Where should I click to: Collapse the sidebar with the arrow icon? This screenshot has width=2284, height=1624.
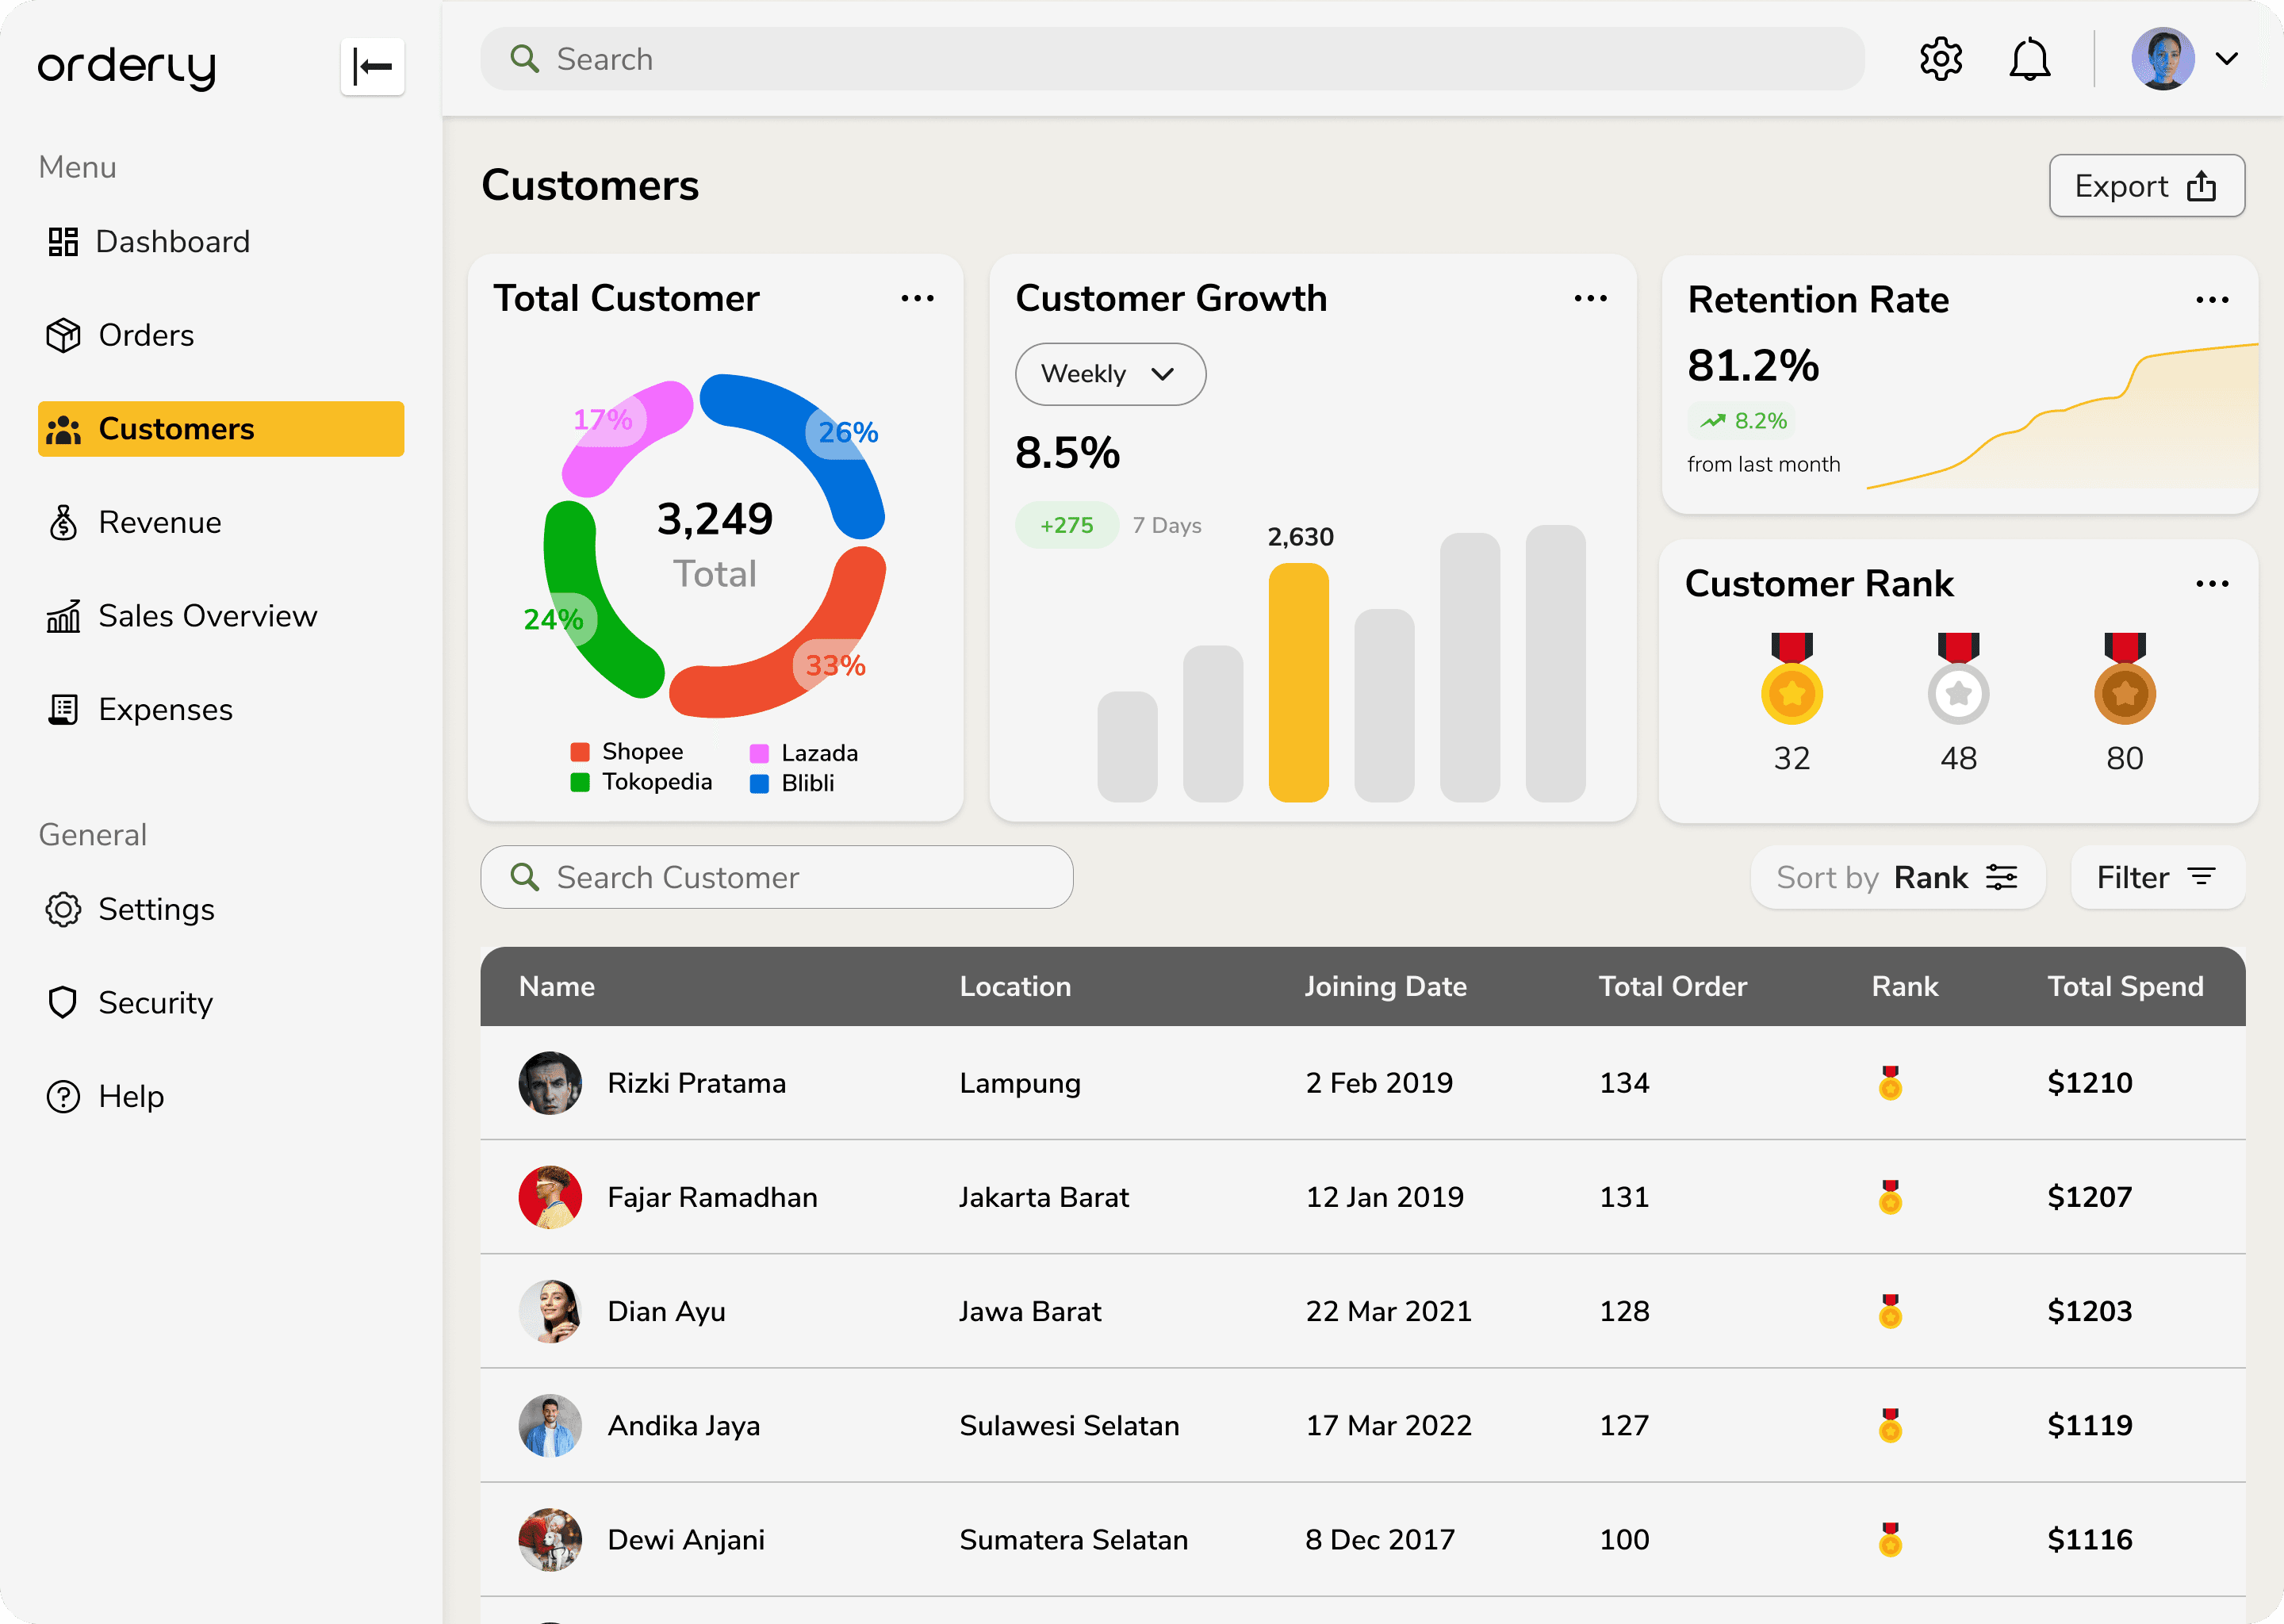(x=372, y=67)
